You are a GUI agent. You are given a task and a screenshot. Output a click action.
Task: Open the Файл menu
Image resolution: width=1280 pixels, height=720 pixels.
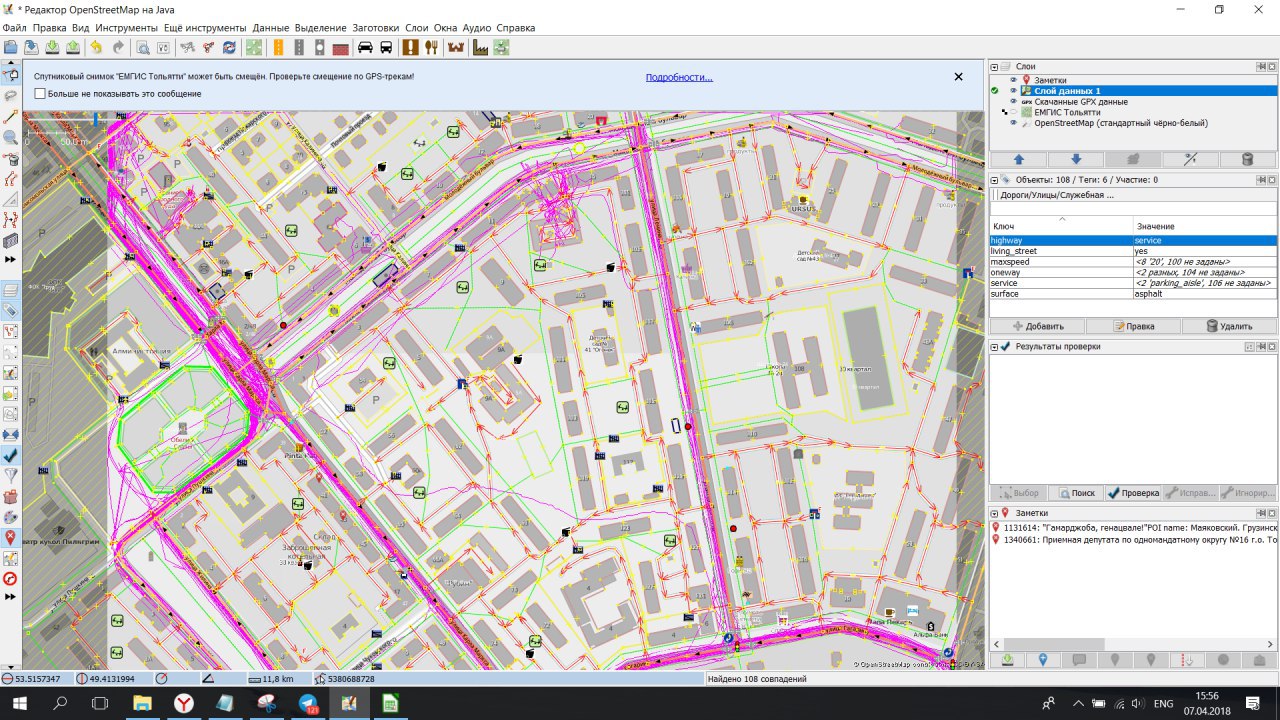[15, 28]
